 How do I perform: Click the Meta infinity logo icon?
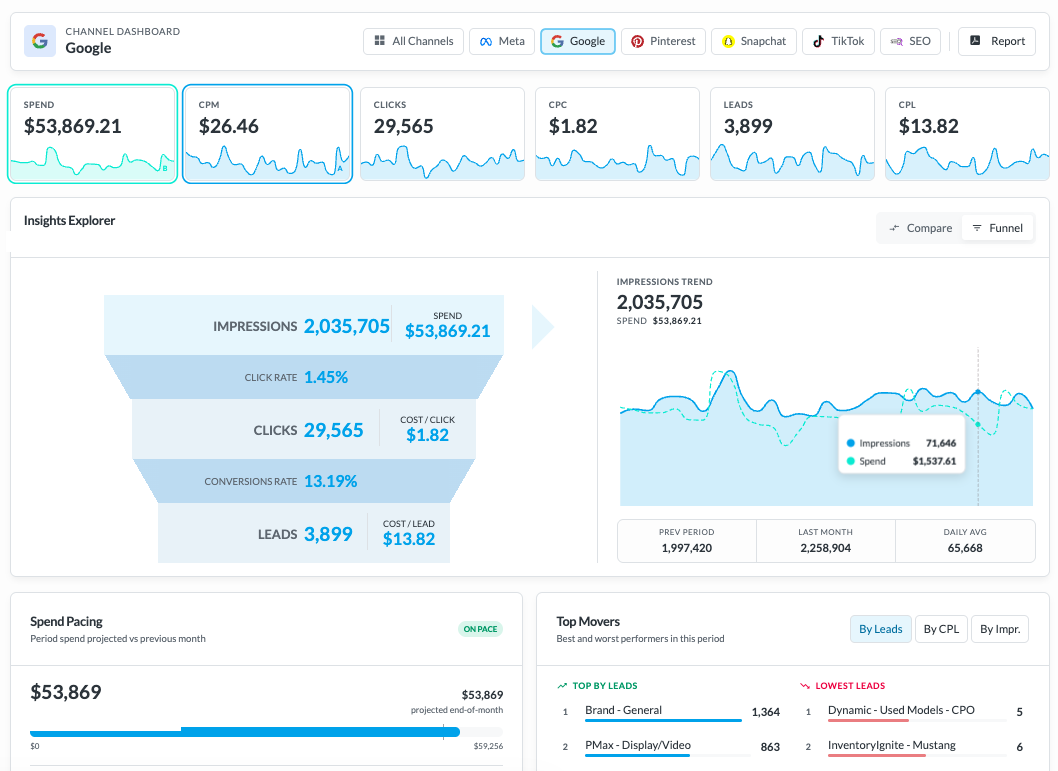[486, 42]
